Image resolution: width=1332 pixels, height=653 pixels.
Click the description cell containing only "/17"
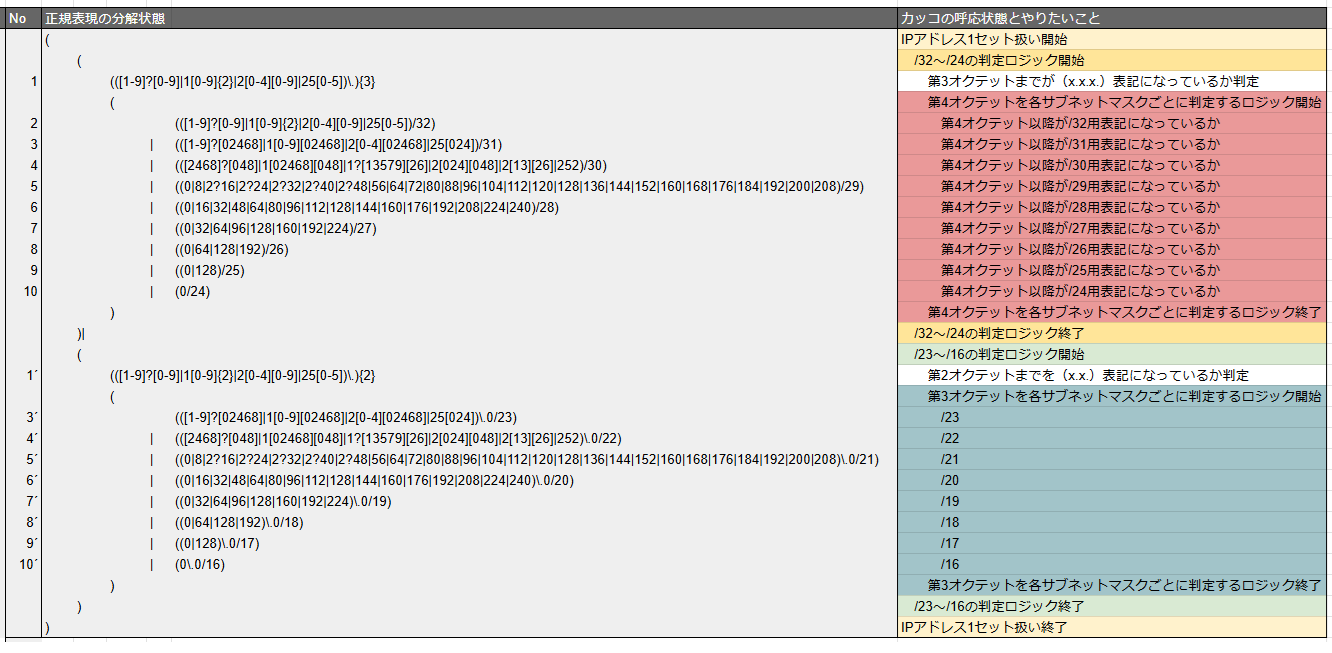[1113, 544]
